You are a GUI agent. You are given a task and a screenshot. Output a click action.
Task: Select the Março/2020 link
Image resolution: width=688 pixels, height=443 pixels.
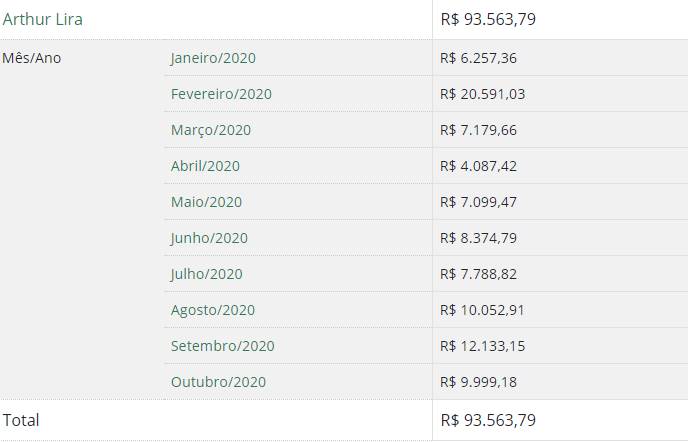pos(210,130)
